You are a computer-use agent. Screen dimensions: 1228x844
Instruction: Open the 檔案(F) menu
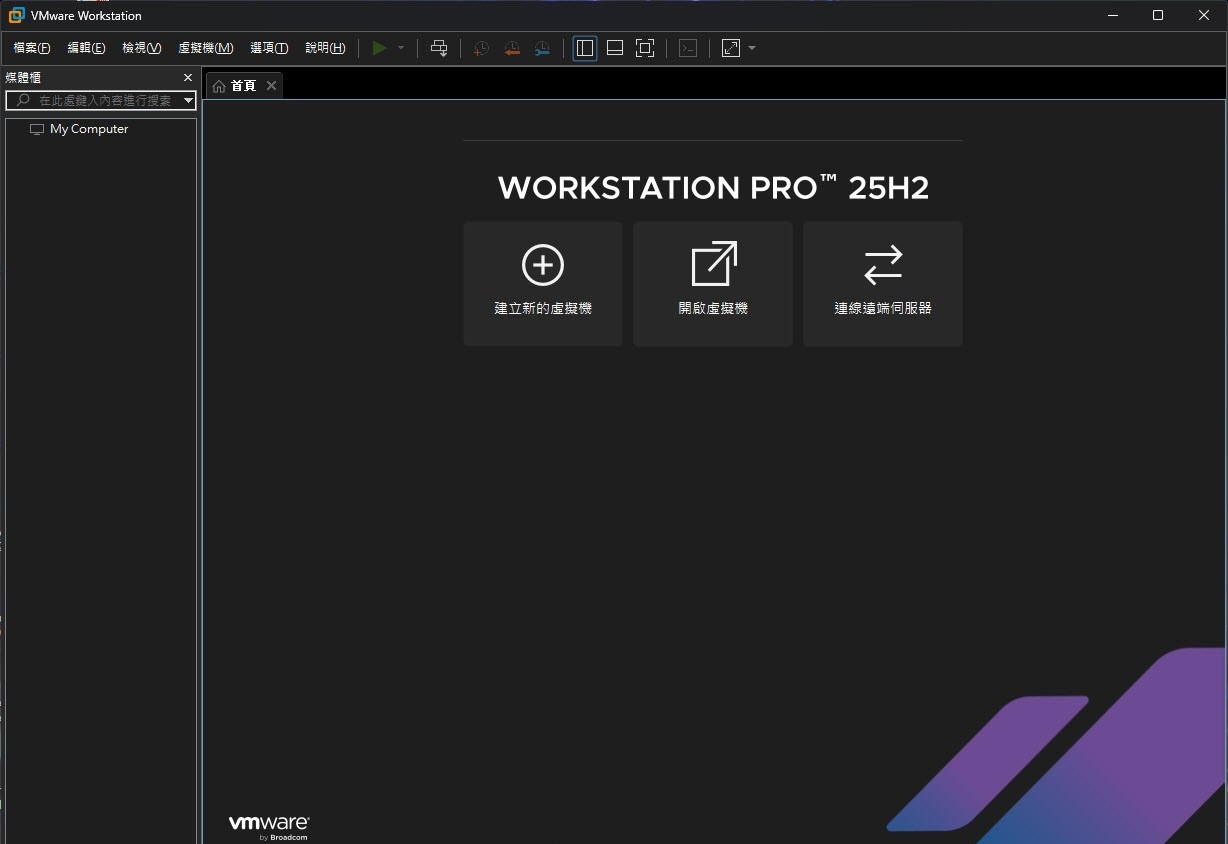(32, 48)
